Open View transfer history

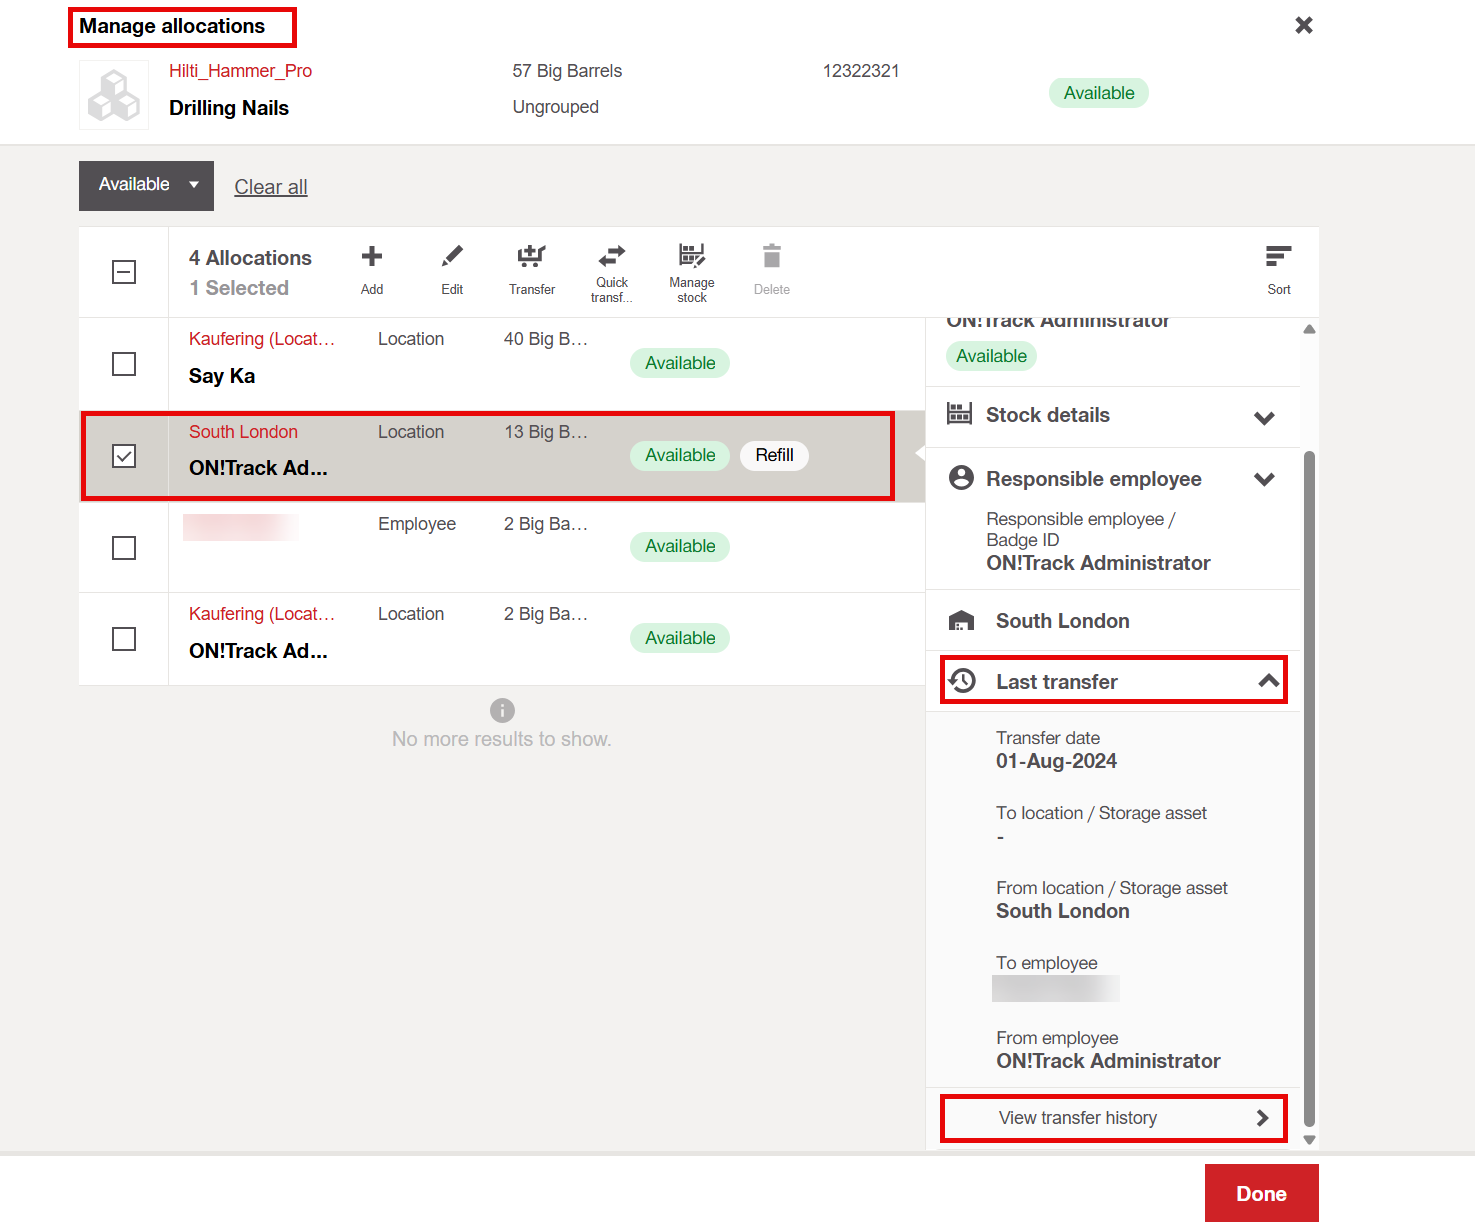click(1113, 1118)
